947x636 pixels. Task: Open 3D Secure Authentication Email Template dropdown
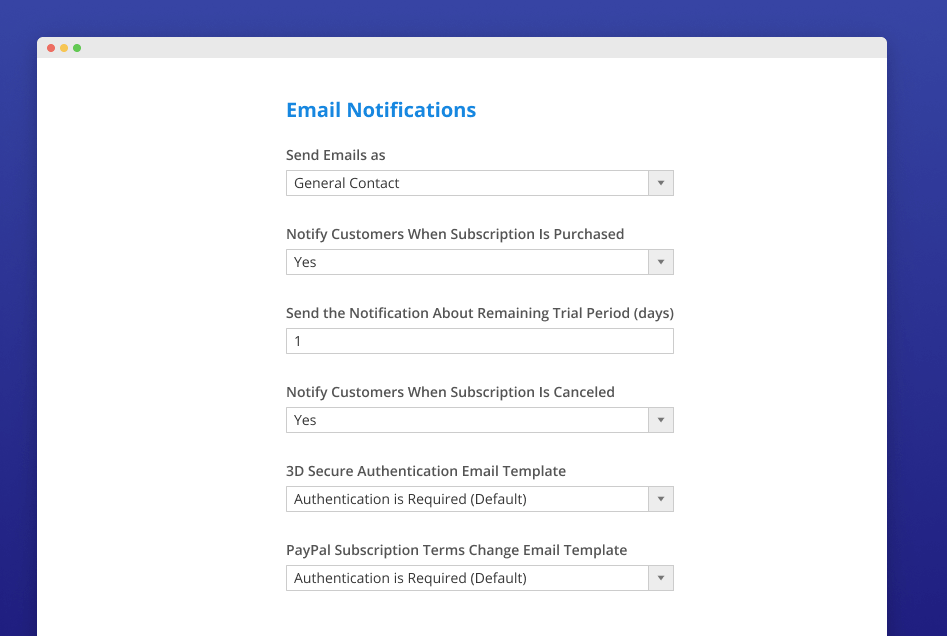pyautogui.click(x=467, y=499)
